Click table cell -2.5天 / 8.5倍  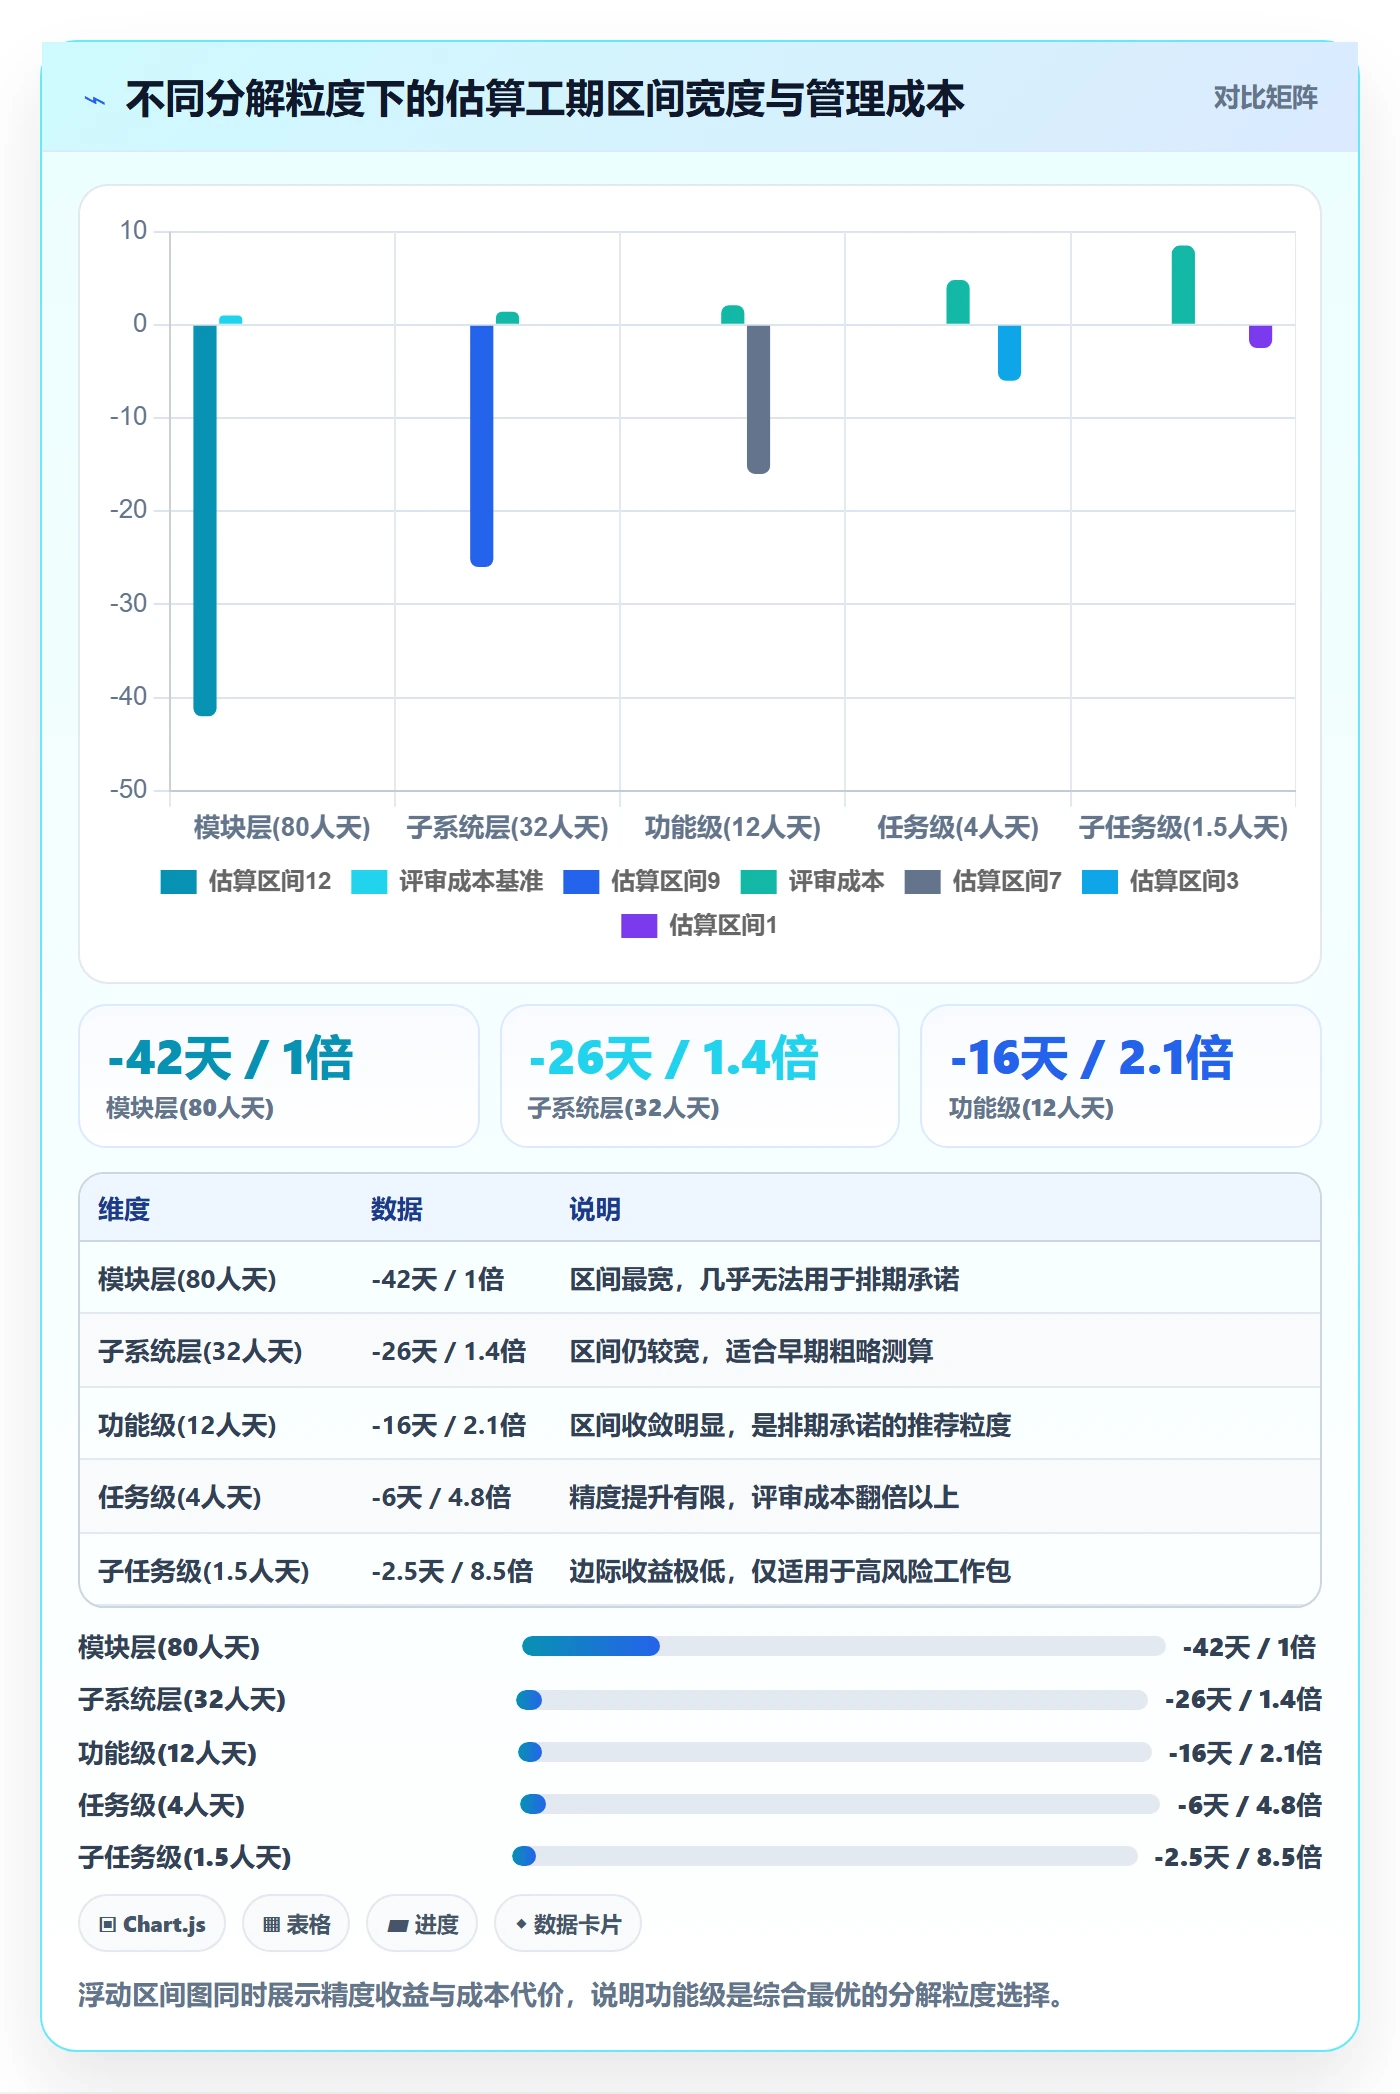click(452, 1571)
